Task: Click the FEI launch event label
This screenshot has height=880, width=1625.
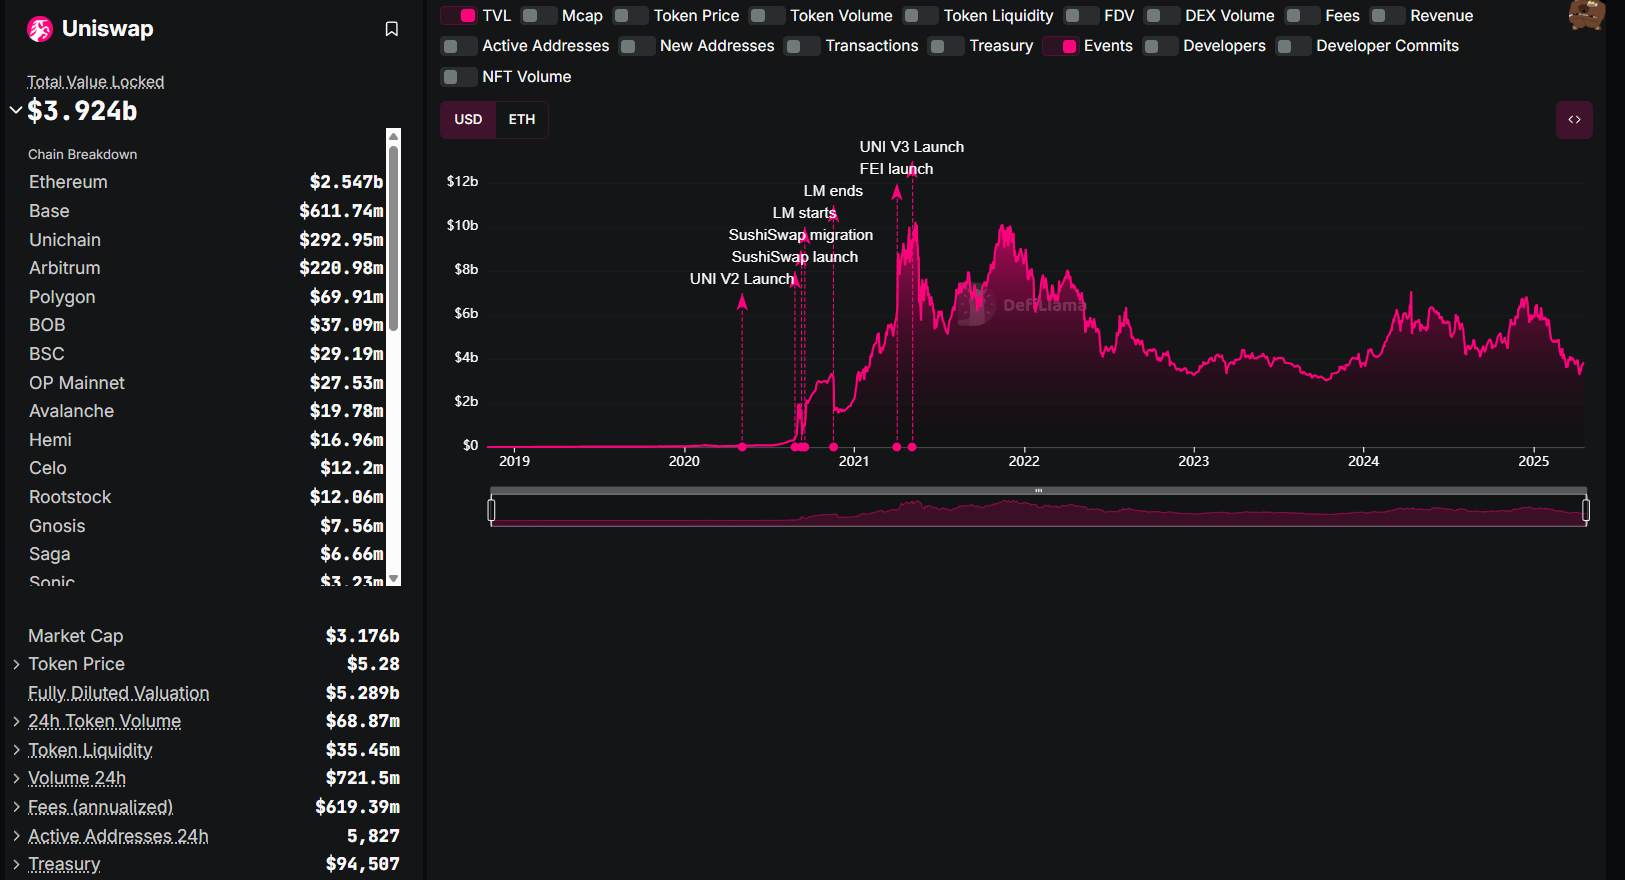Action: [x=896, y=169]
